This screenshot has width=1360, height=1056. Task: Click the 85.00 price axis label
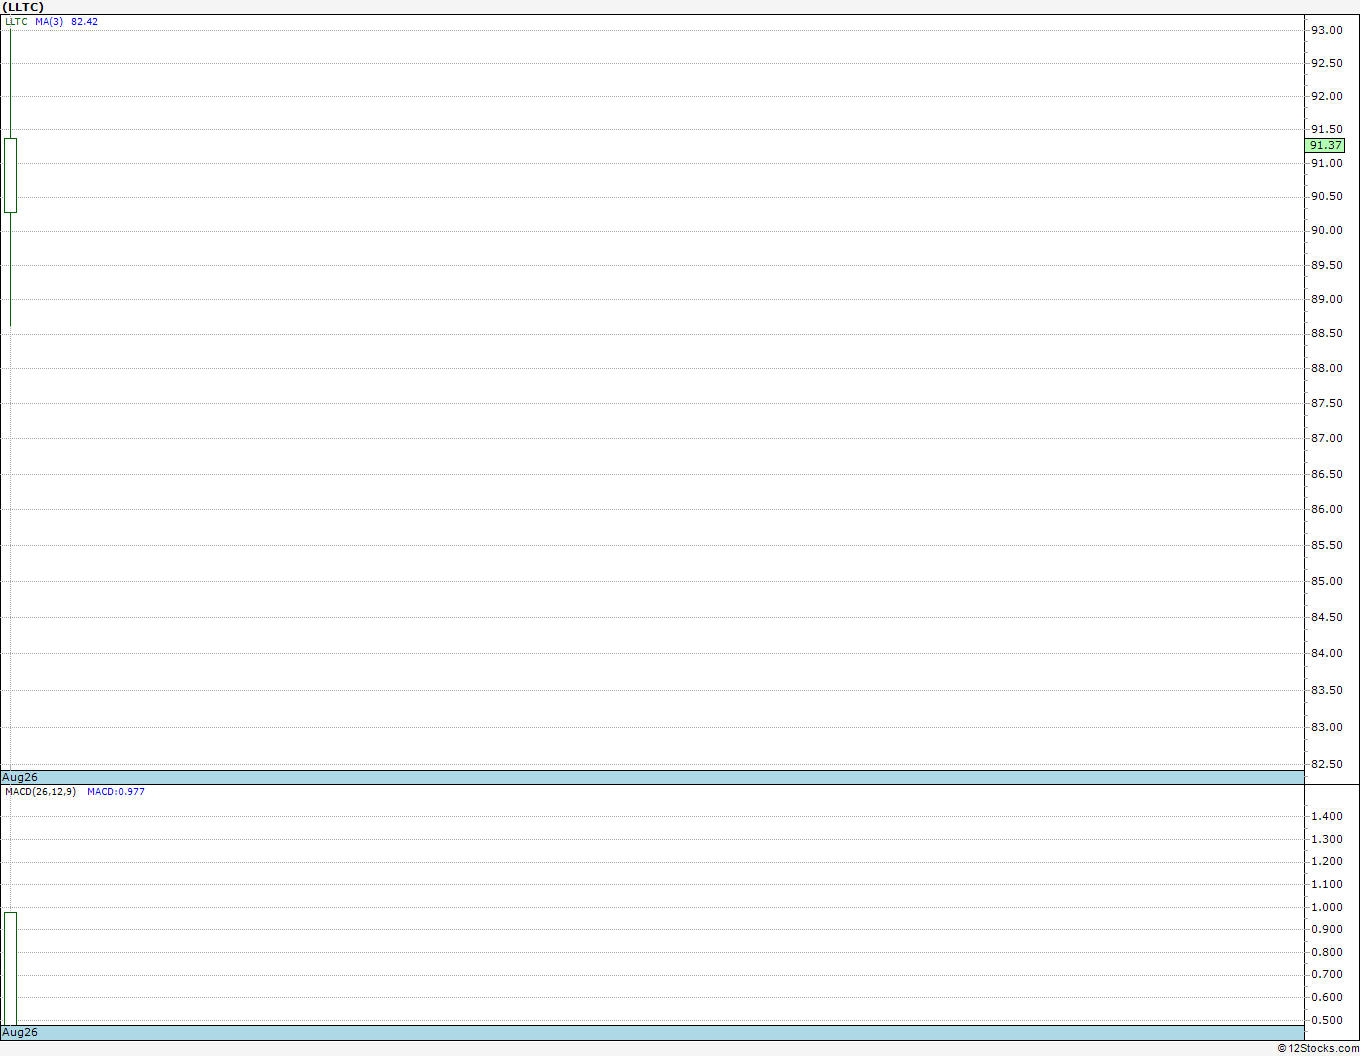[1327, 582]
